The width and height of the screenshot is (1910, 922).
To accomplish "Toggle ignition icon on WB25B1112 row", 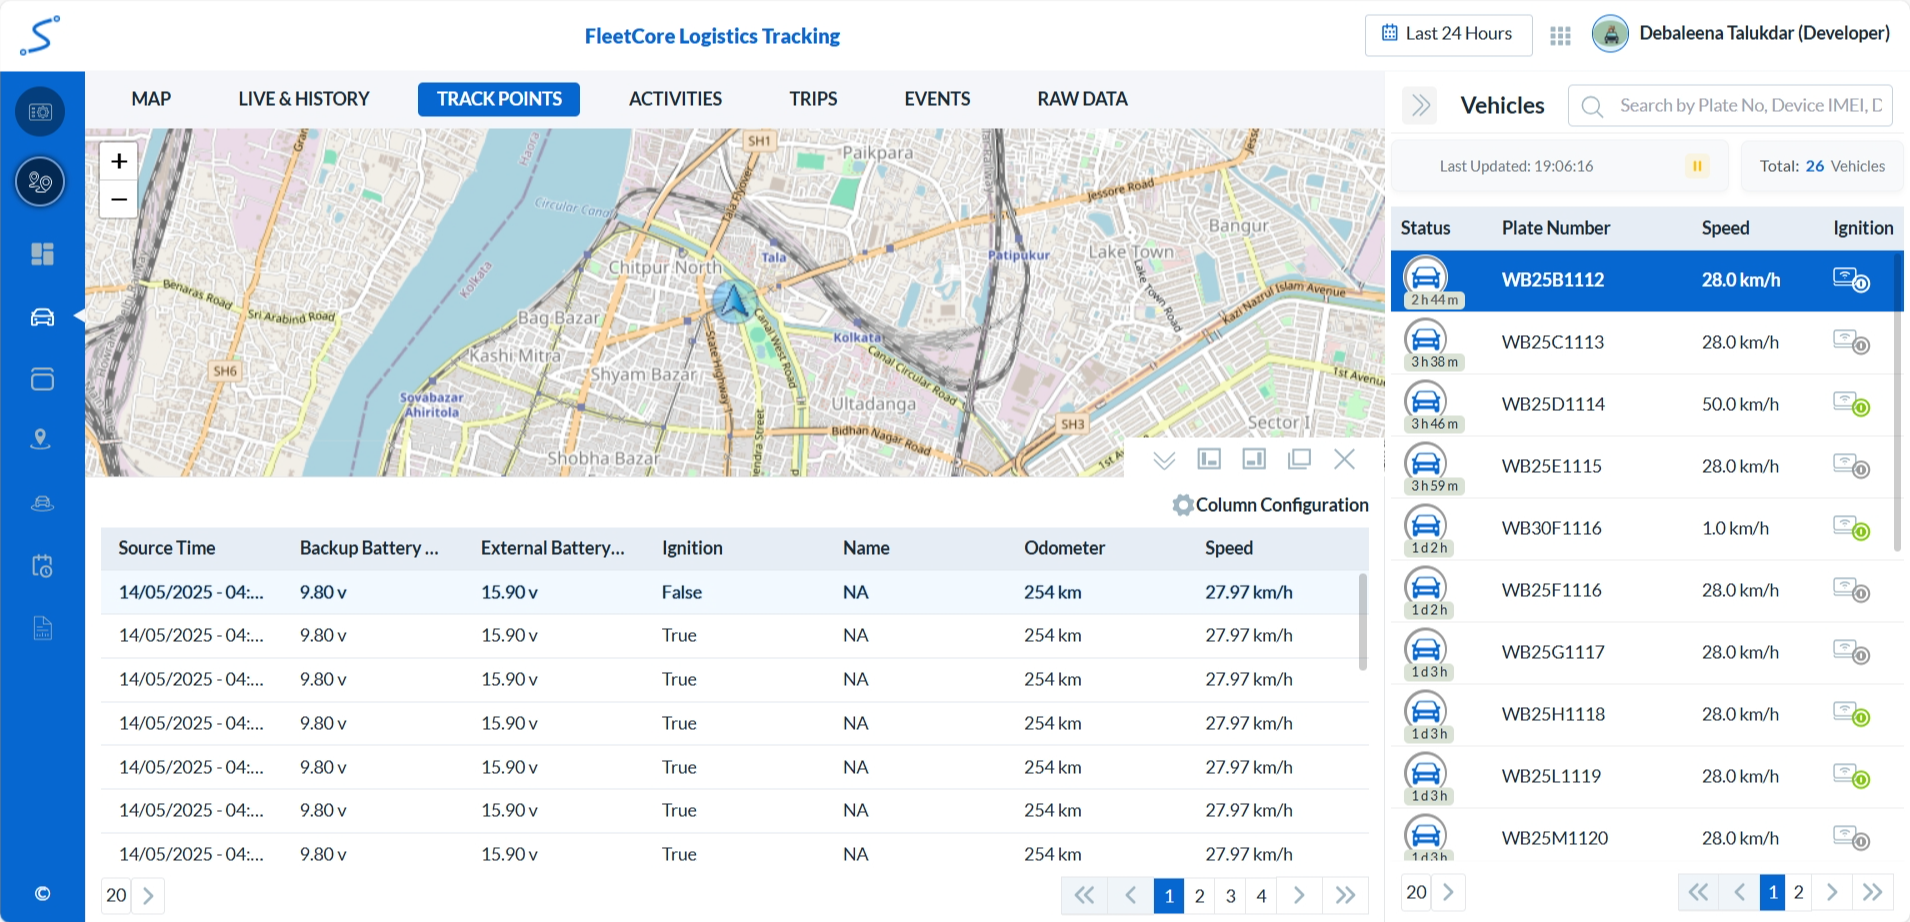I will click(x=1851, y=281).
